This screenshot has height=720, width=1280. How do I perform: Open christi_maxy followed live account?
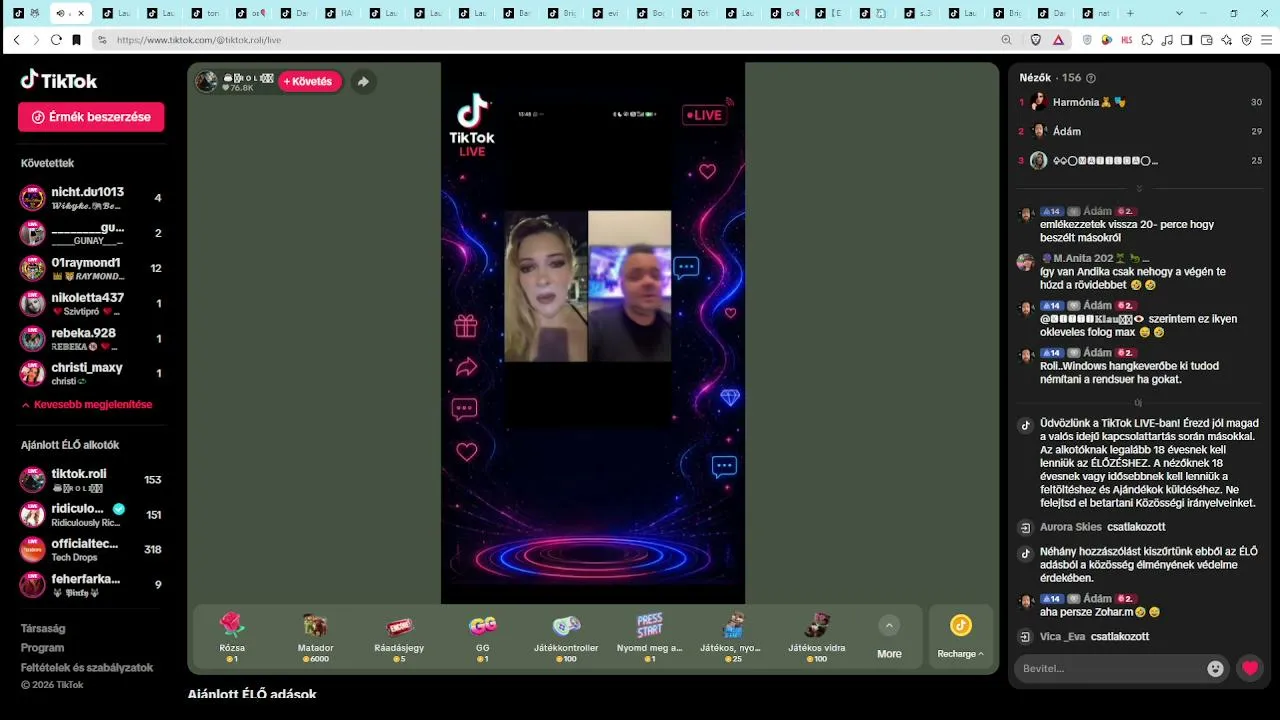pyautogui.click(x=91, y=373)
